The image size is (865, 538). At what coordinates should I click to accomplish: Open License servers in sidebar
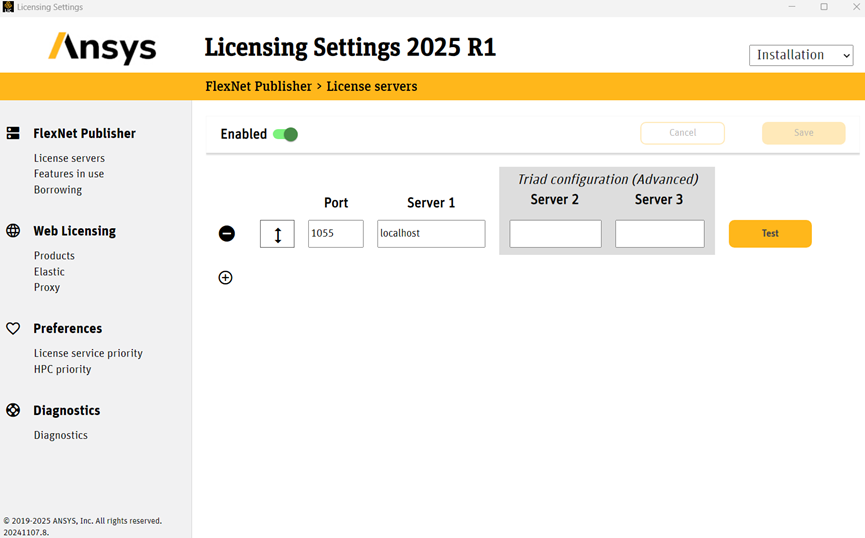69,158
